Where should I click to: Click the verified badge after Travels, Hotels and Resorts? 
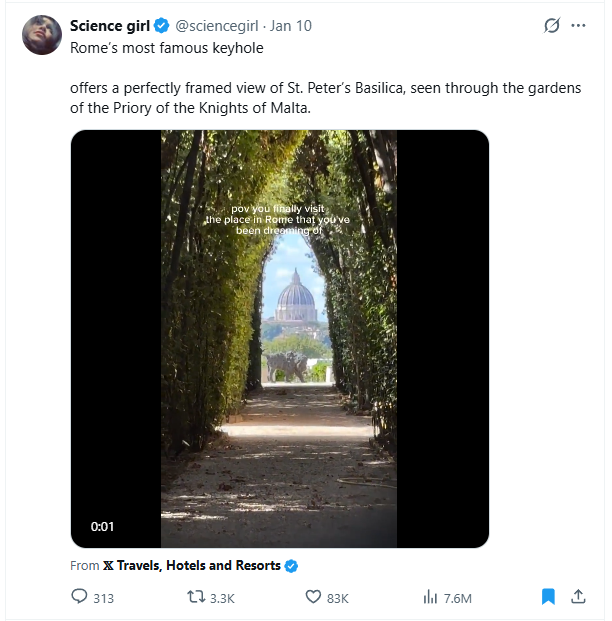(x=291, y=566)
